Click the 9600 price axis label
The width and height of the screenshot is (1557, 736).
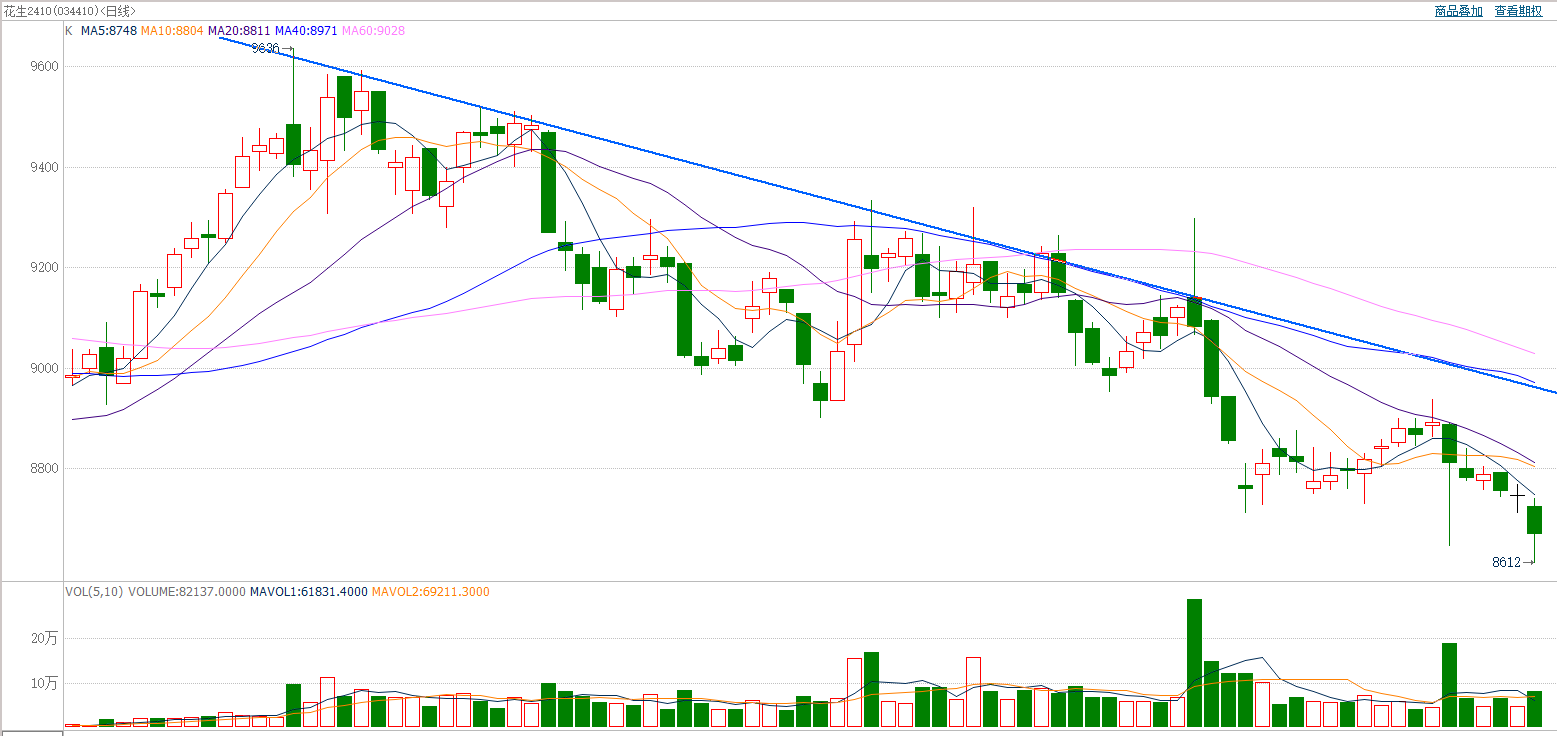(46, 67)
